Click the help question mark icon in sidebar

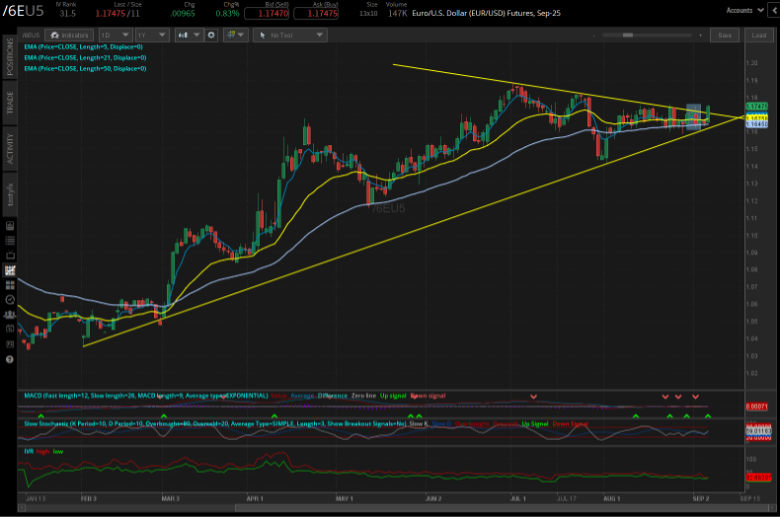click(9, 359)
